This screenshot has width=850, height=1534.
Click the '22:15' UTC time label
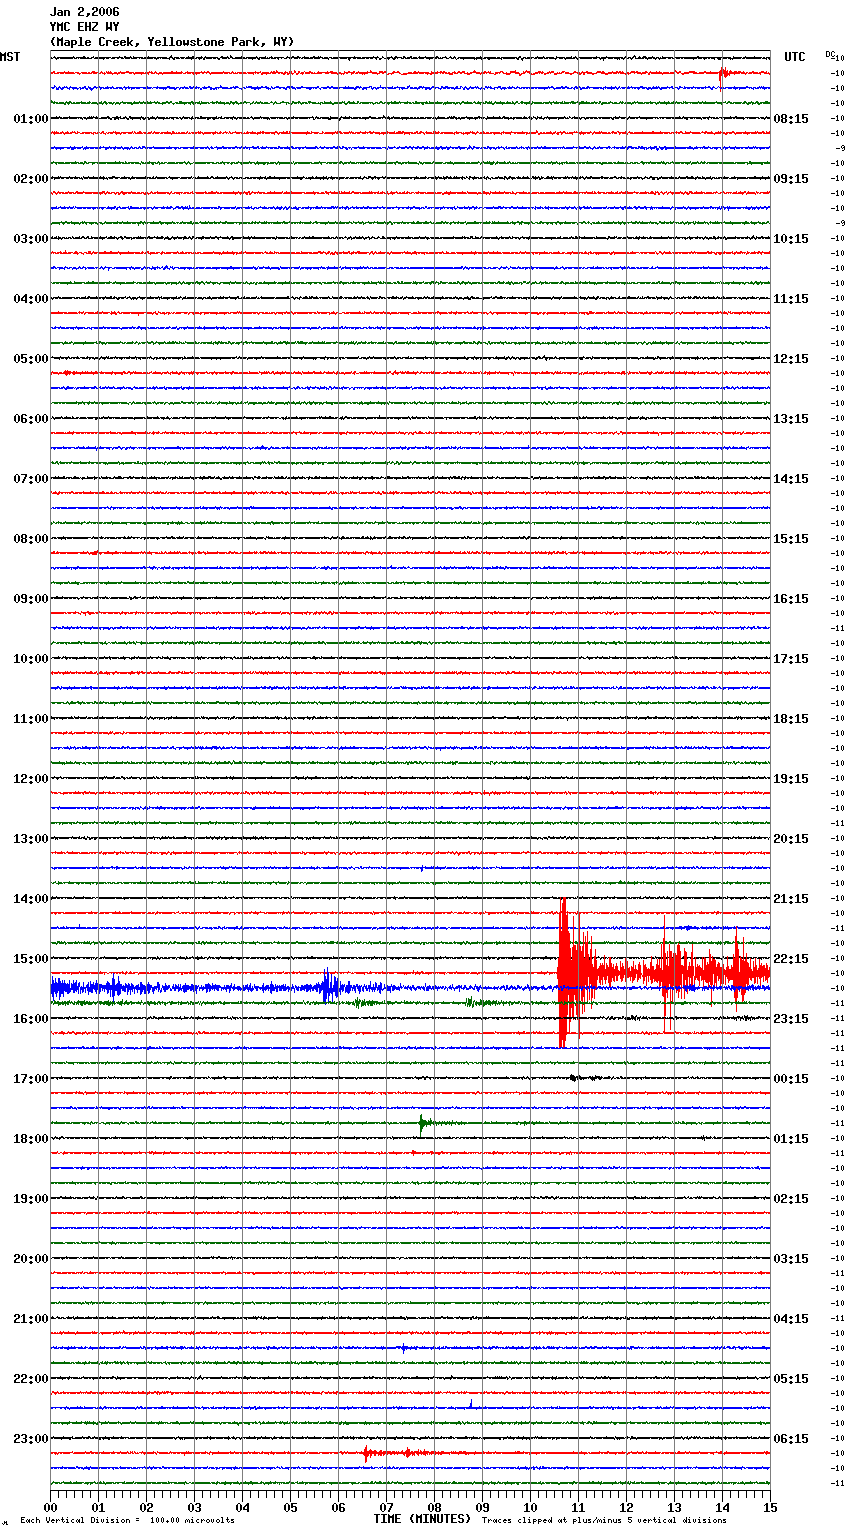pos(791,959)
